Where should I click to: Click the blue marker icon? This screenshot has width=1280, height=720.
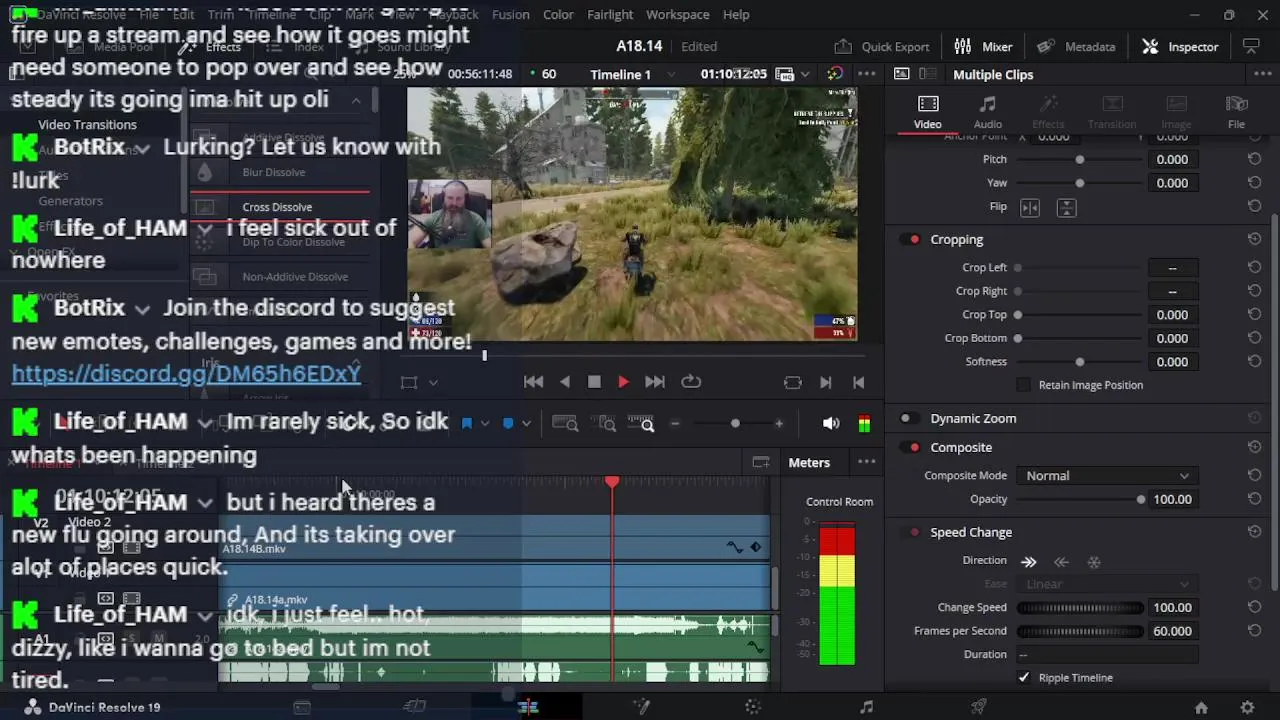pos(508,424)
